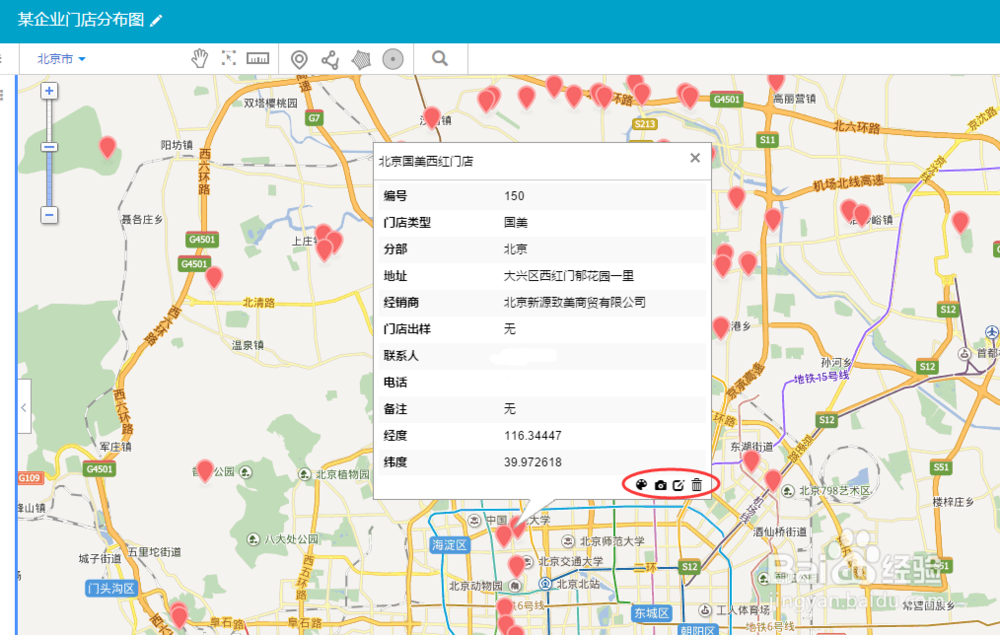This screenshot has height=635, width=1000.
Task: Open the map search magnifier
Action: click(x=440, y=59)
